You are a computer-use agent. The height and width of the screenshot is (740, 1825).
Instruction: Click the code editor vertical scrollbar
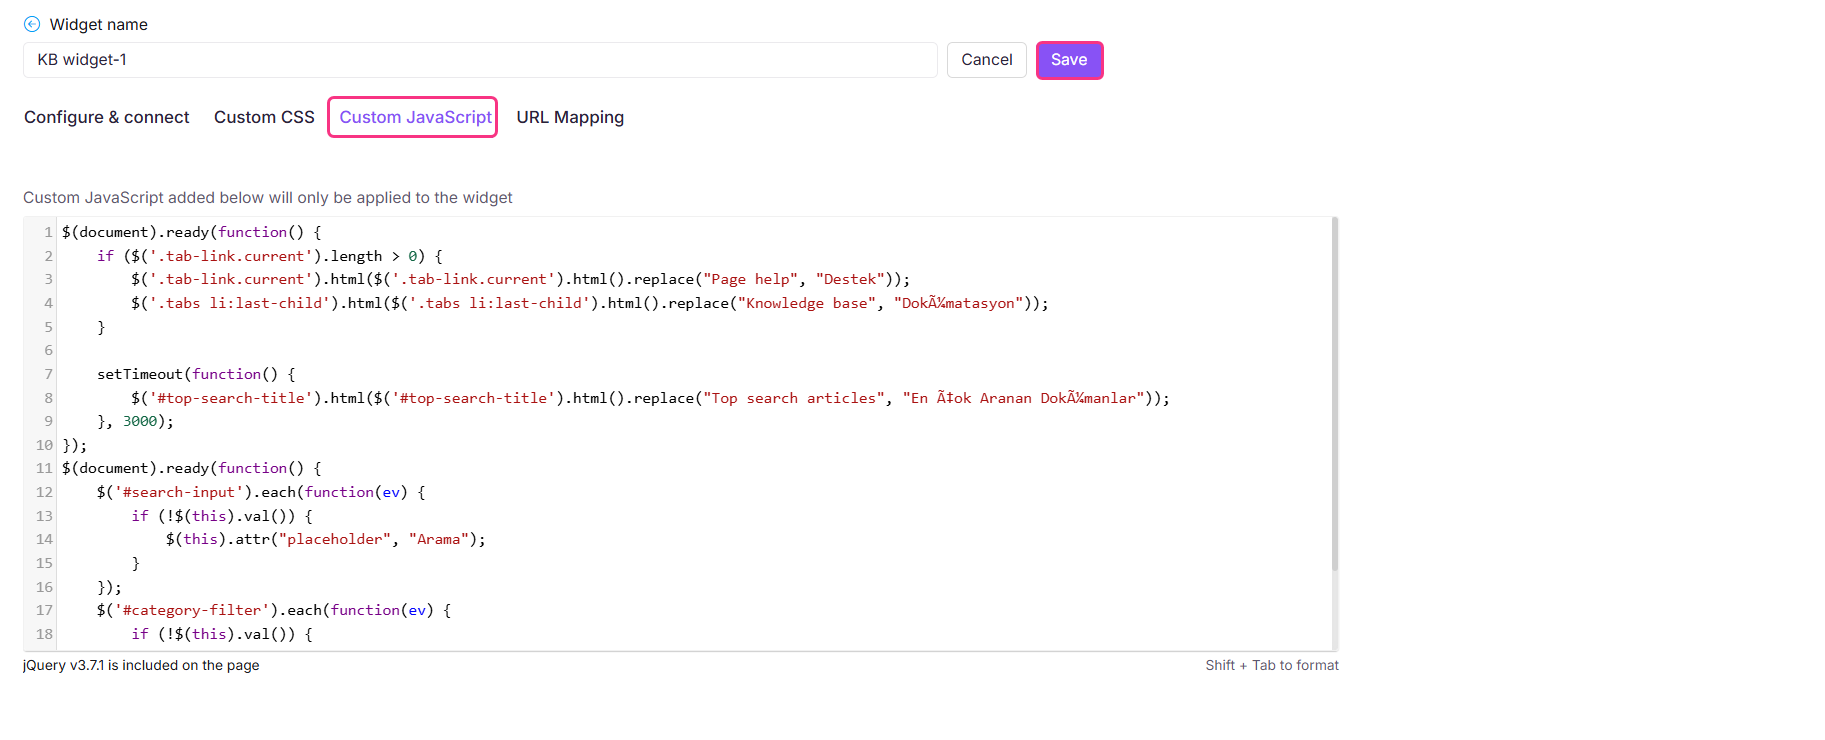pyautogui.click(x=1335, y=394)
